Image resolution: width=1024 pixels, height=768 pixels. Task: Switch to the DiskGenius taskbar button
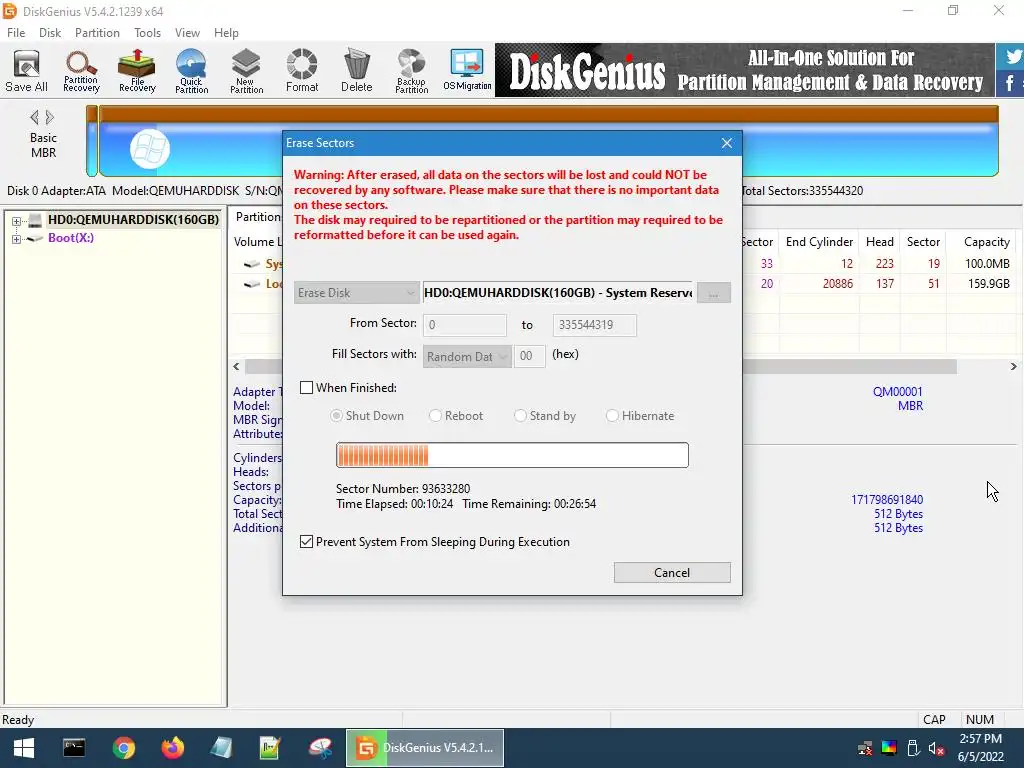(x=424, y=748)
